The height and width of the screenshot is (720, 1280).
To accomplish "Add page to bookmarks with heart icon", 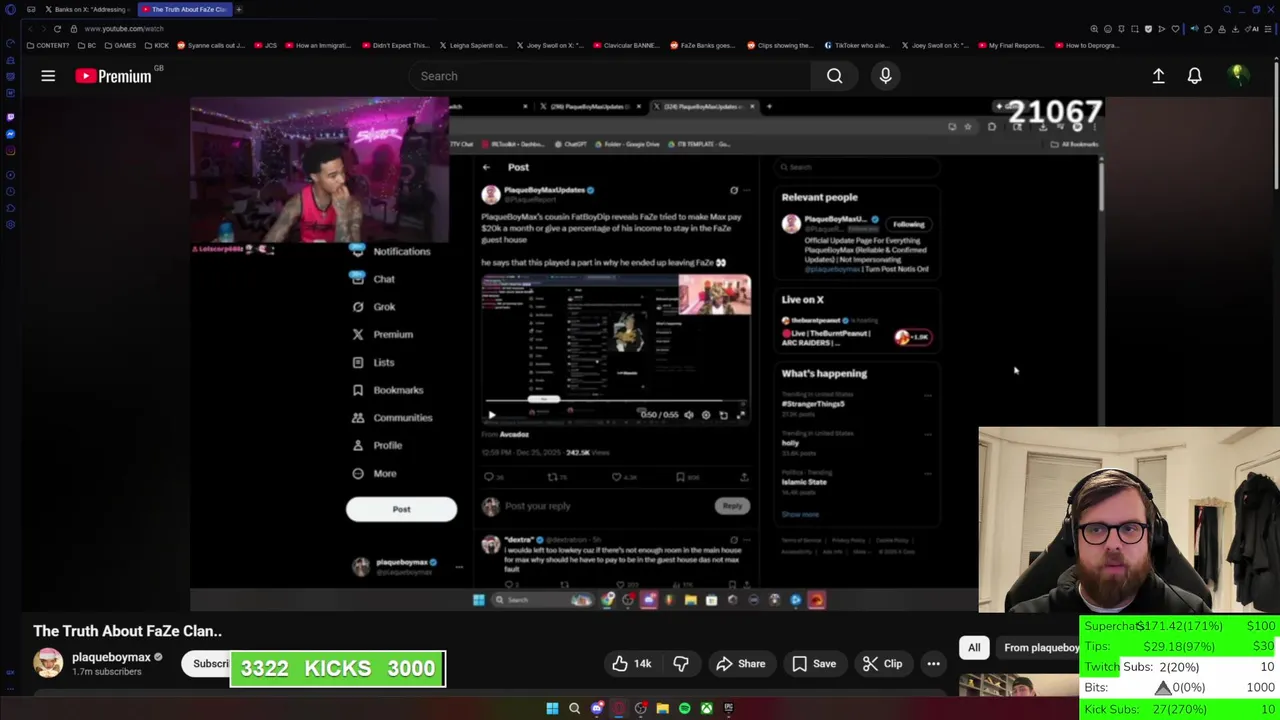I will [x=1175, y=29].
